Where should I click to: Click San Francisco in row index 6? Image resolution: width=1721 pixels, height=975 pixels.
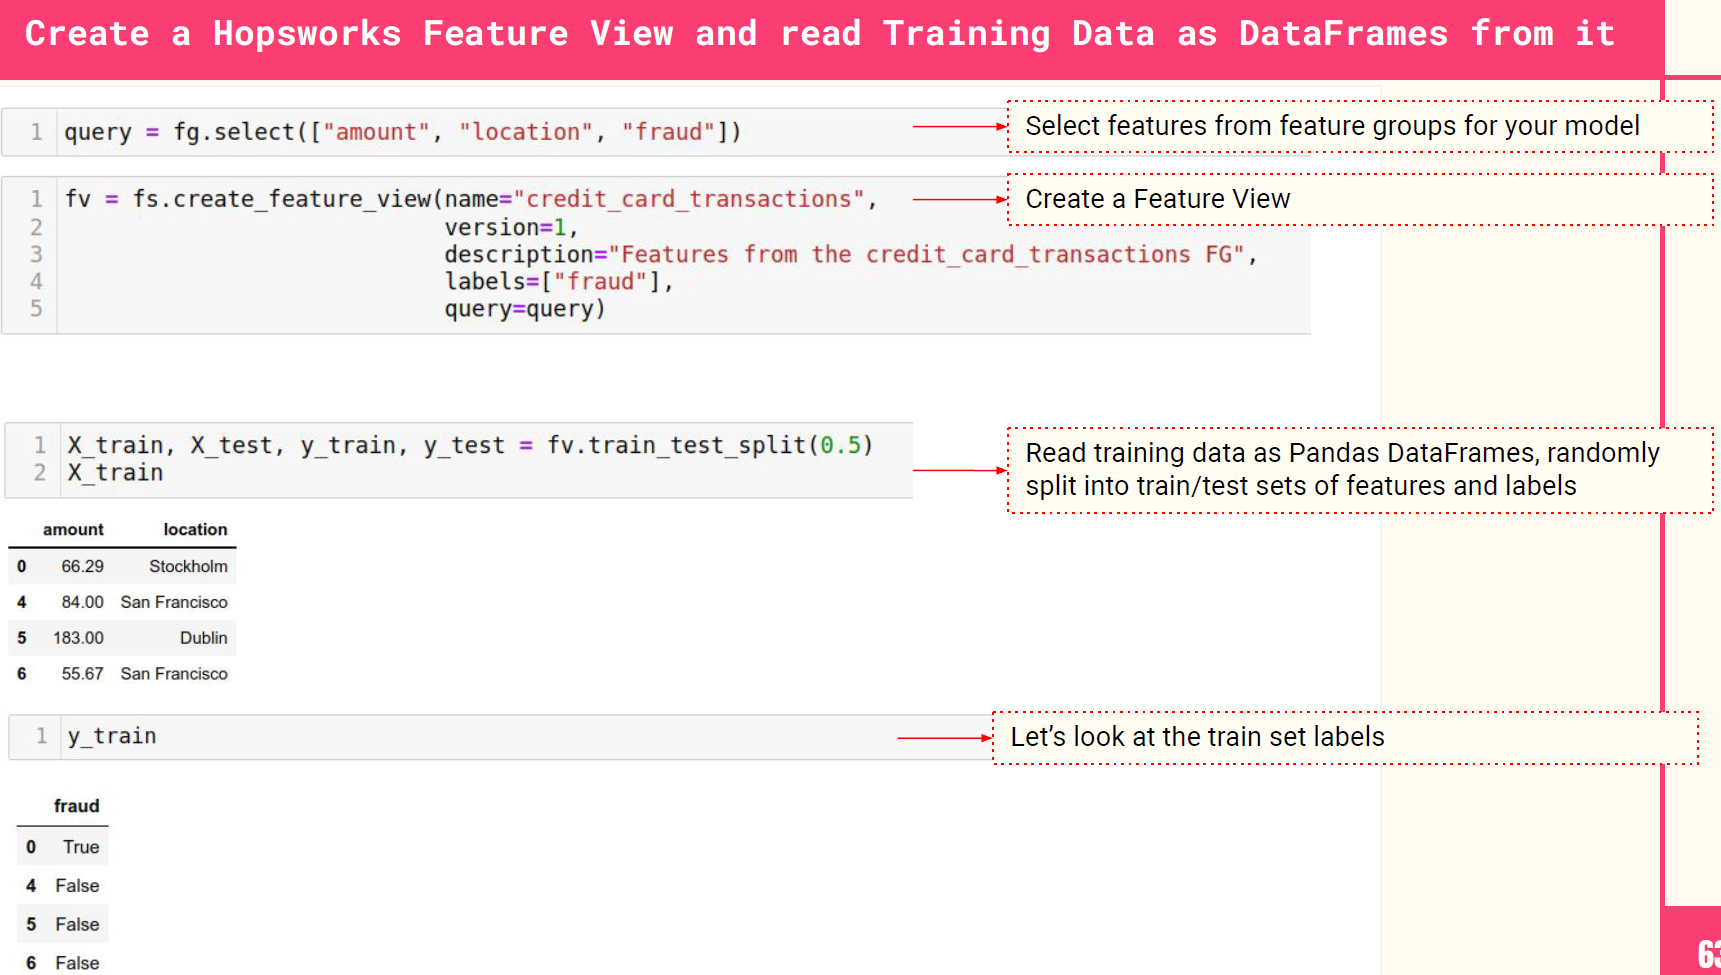[174, 674]
